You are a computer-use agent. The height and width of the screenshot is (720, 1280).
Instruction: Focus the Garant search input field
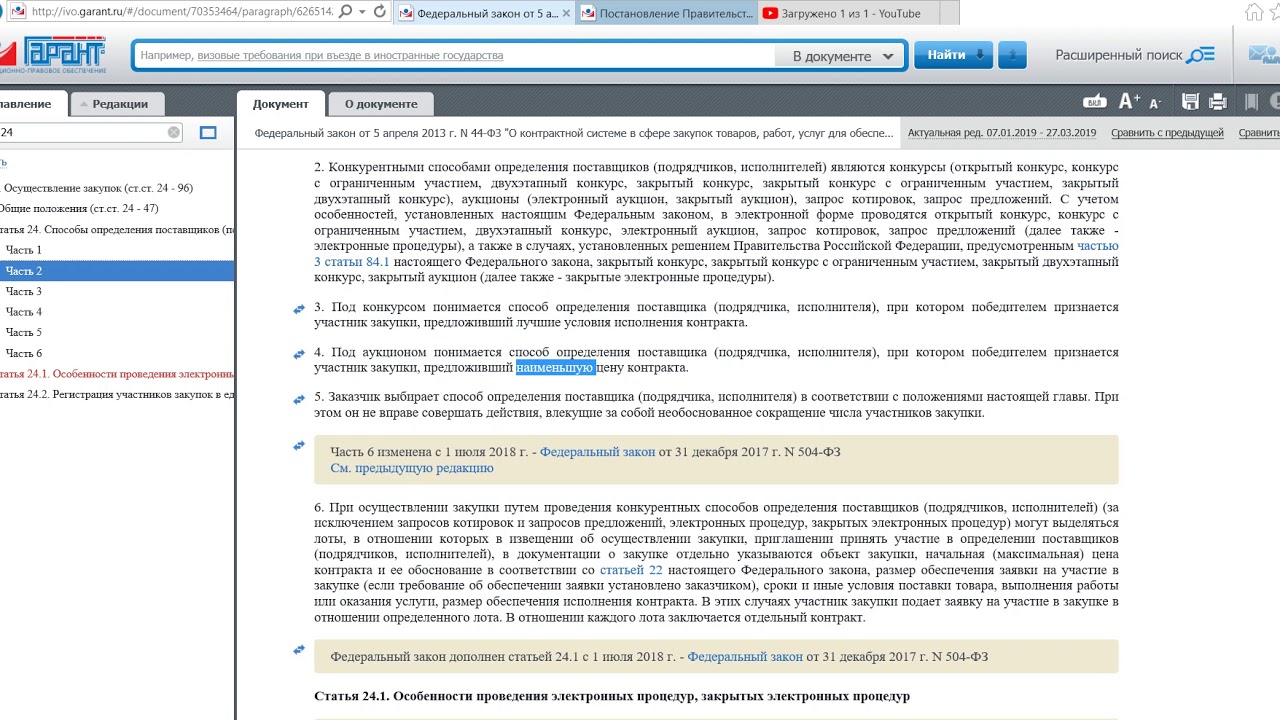pos(455,56)
